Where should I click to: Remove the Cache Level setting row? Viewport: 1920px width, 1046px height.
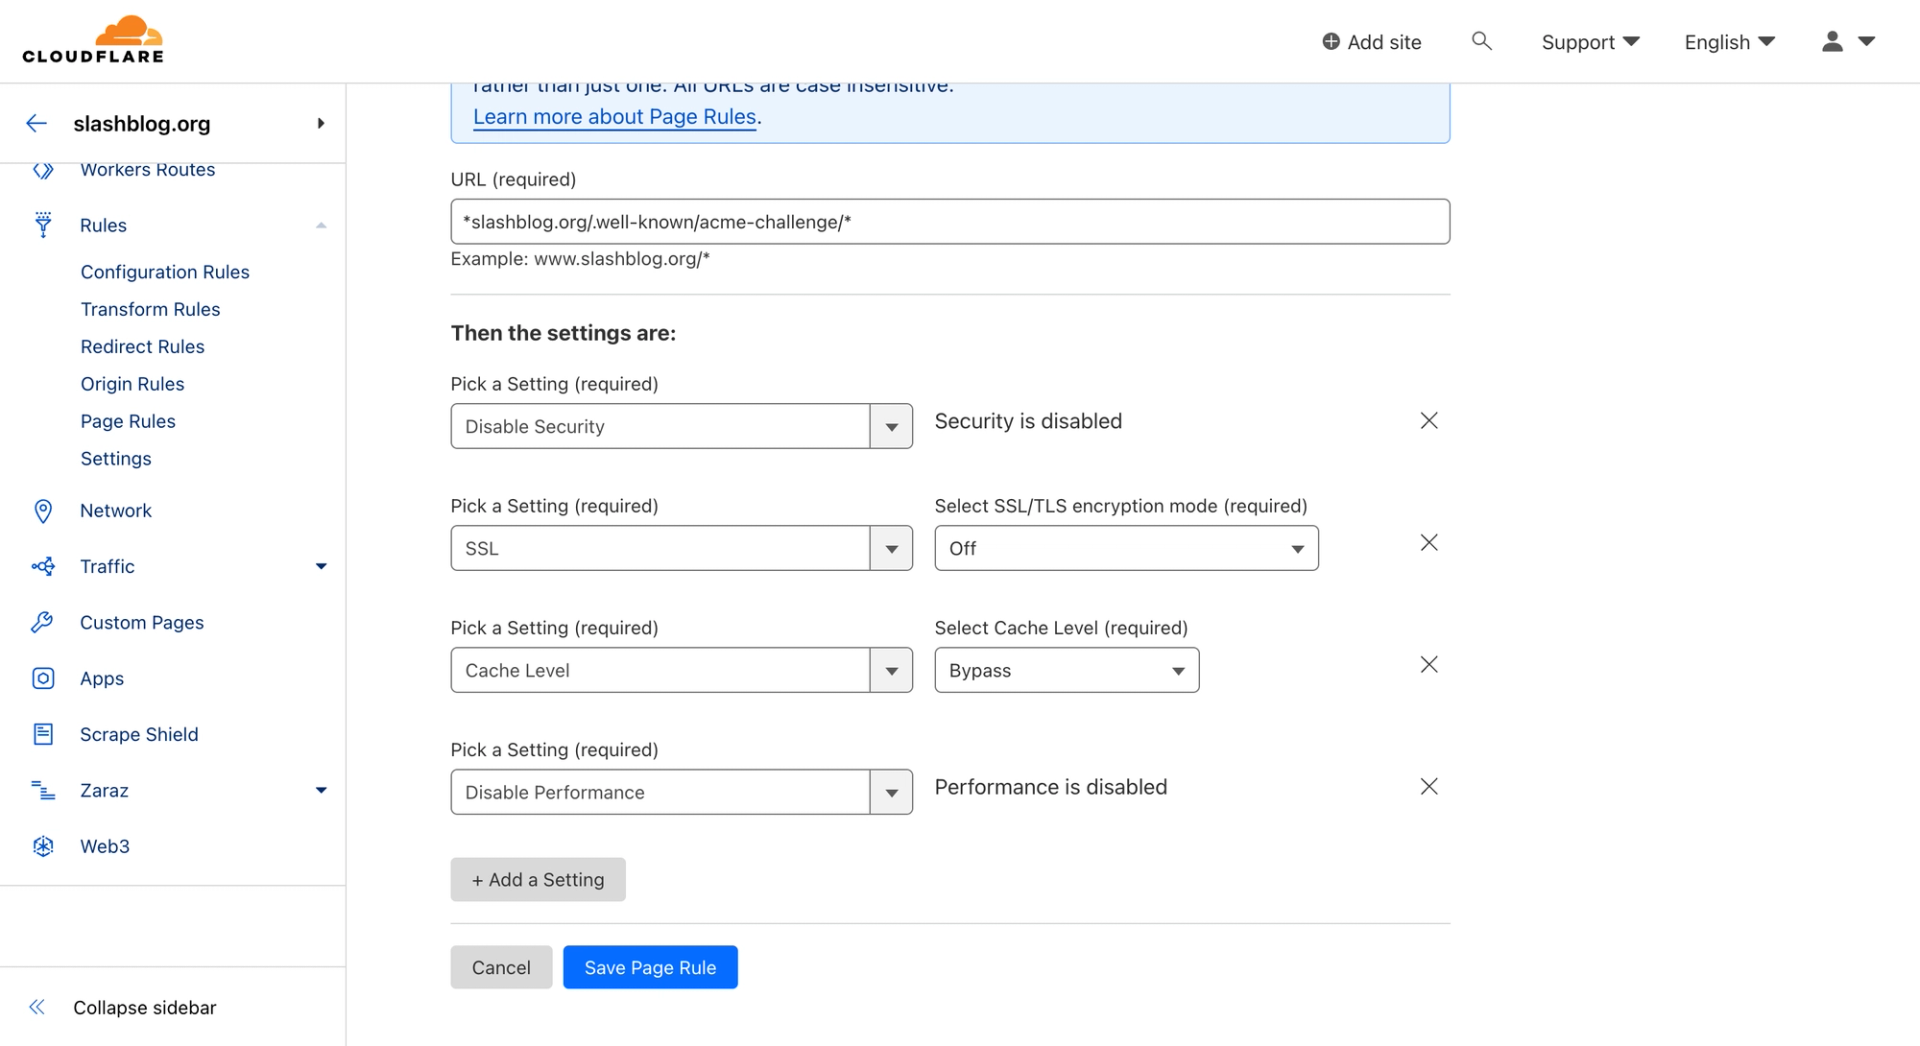(x=1429, y=665)
